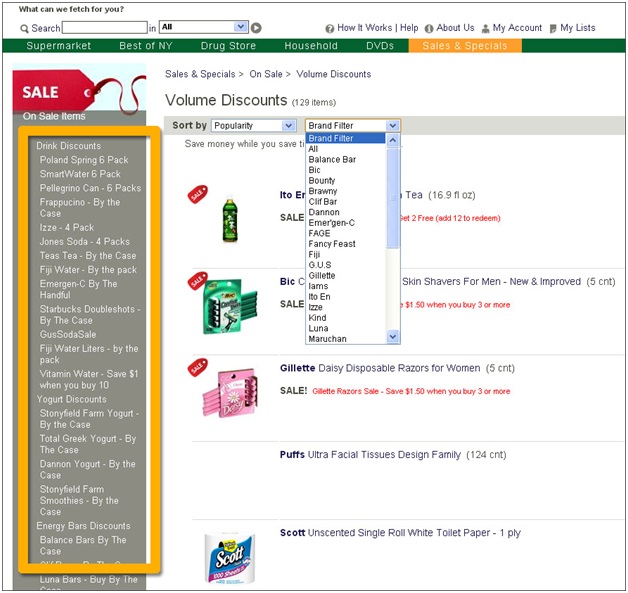Viewport: 628px width, 593px height.
Task: Open the Household tab
Action: pos(311,46)
